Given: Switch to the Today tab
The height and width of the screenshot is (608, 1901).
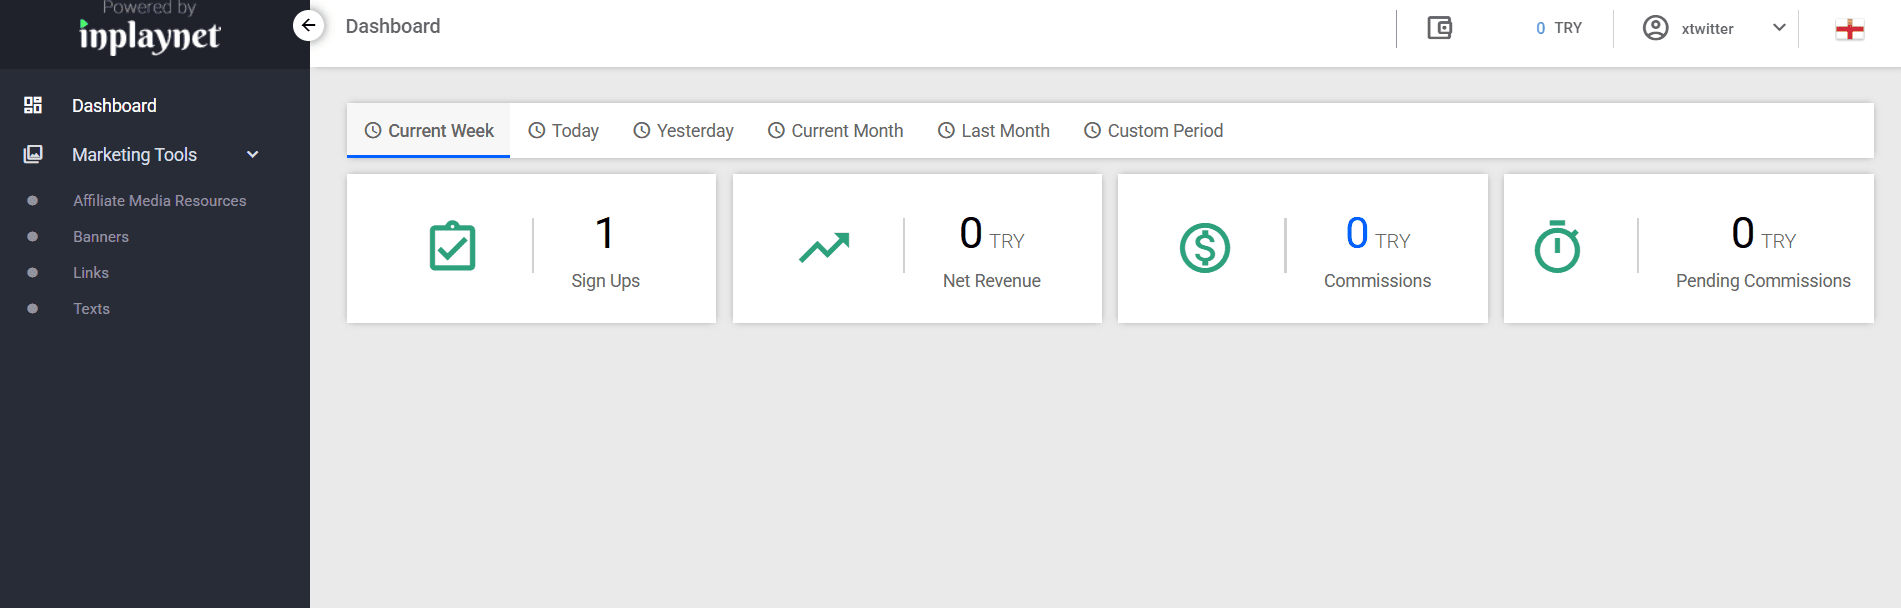Looking at the screenshot, I should (563, 131).
